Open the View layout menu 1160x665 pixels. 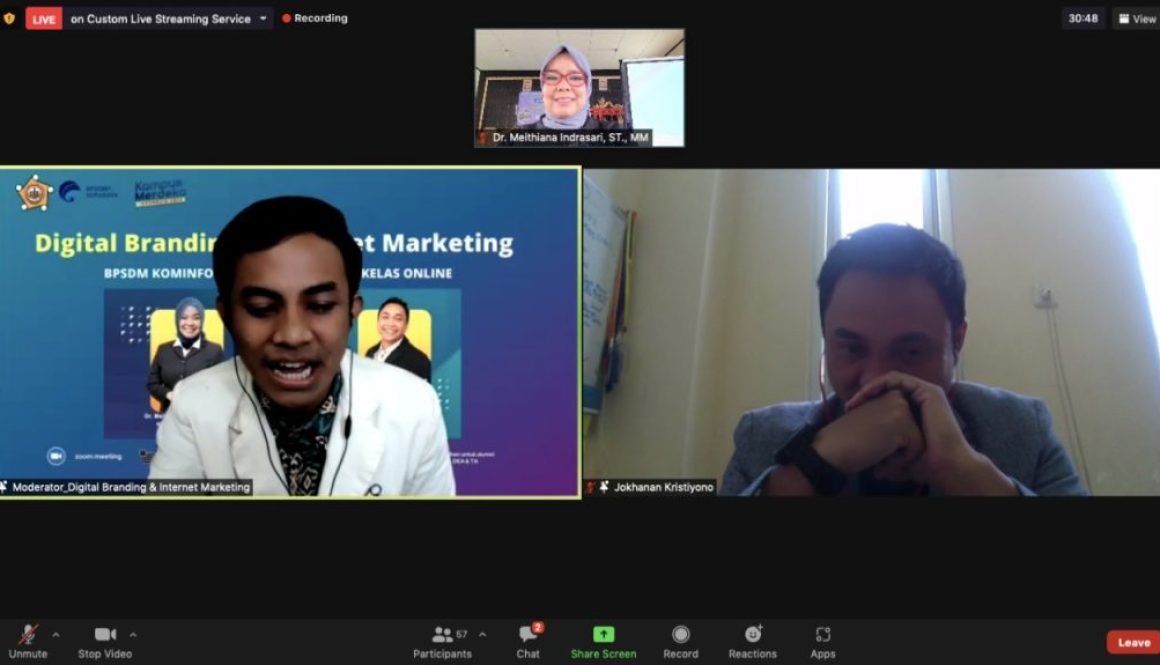point(1136,18)
